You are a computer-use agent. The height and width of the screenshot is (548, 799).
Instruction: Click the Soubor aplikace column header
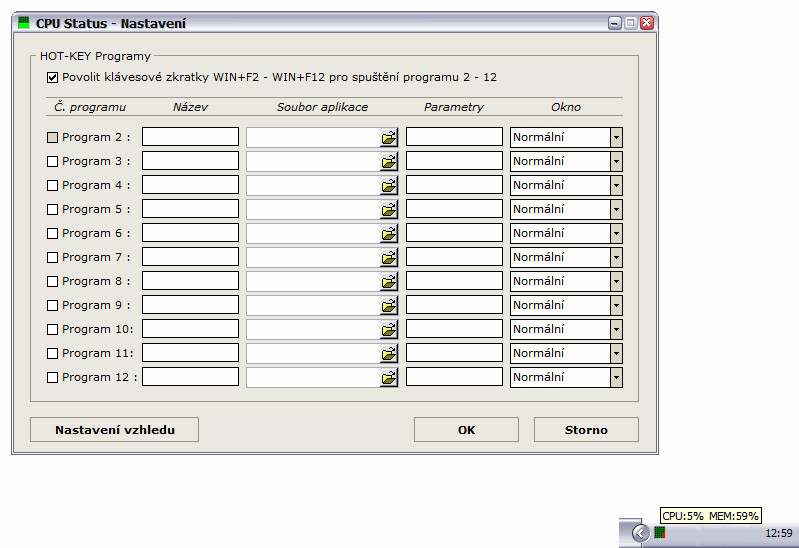[x=322, y=107]
